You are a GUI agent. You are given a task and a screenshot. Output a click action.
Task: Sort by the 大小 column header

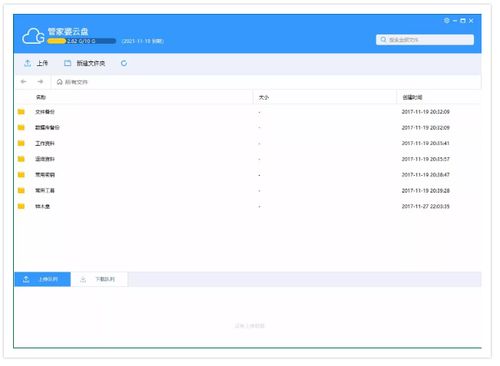click(x=264, y=97)
